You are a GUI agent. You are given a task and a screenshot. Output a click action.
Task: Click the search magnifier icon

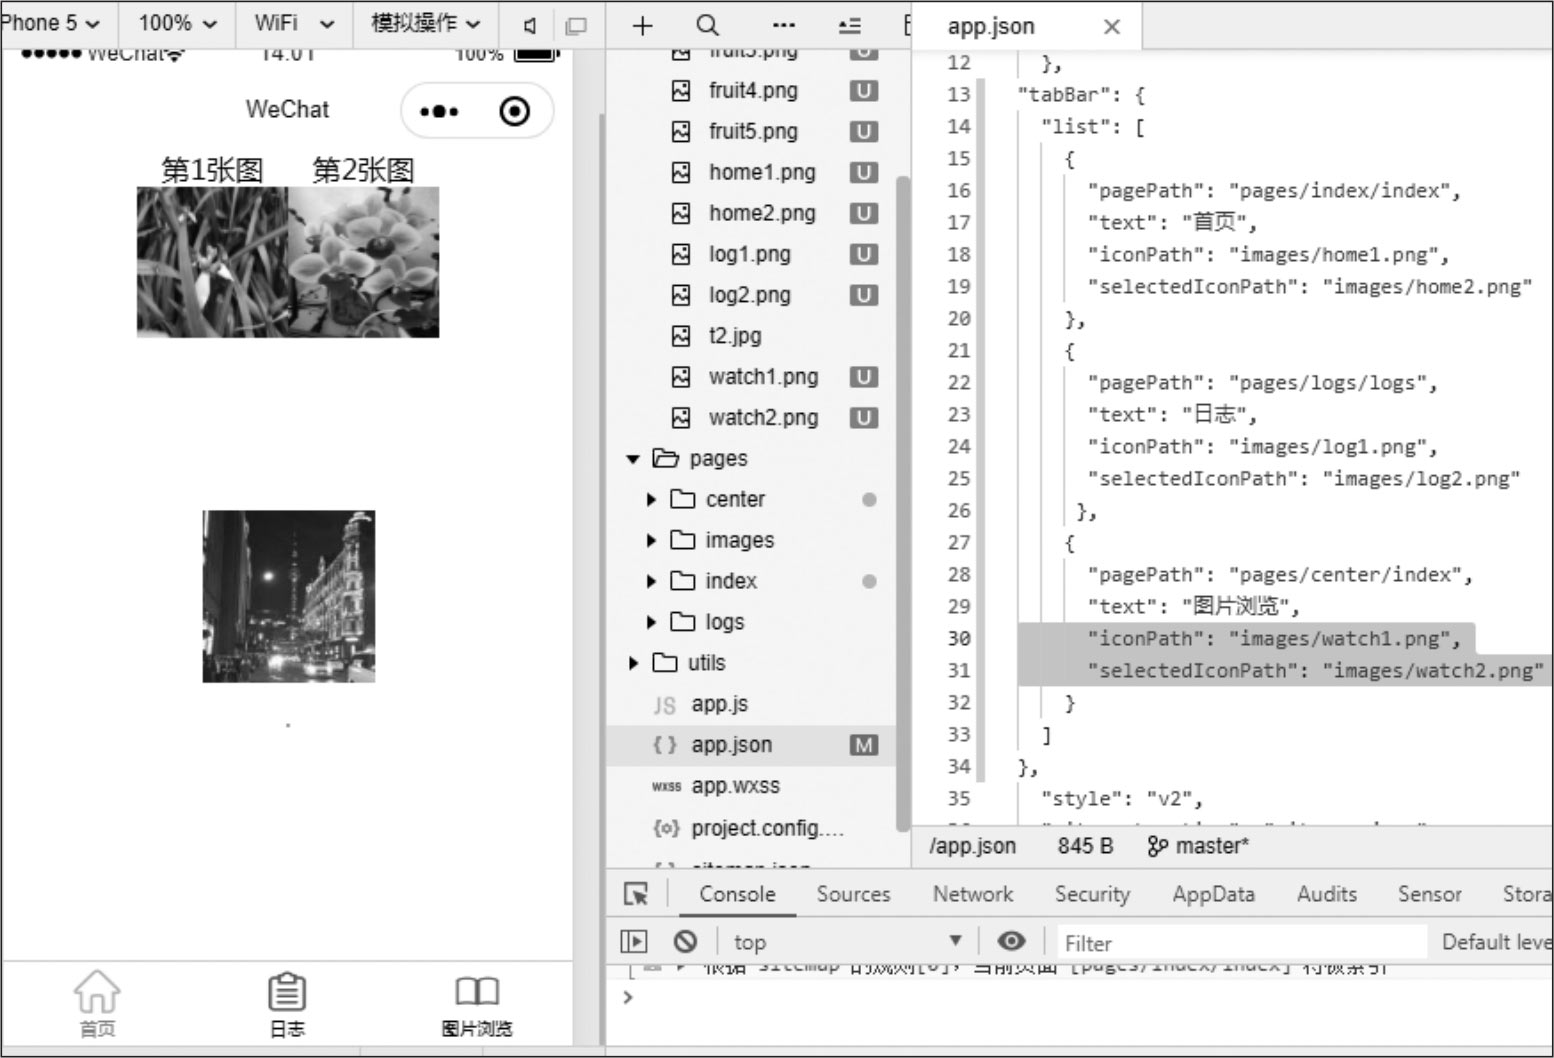click(707, 26)
